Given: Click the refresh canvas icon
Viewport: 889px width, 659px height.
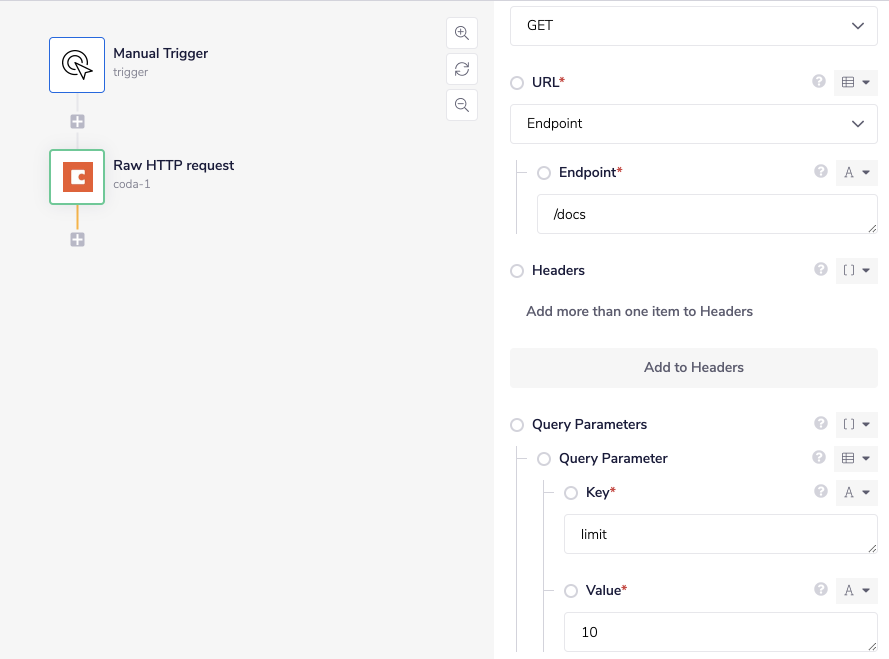Looking at the screenshot, I should 461,69.
